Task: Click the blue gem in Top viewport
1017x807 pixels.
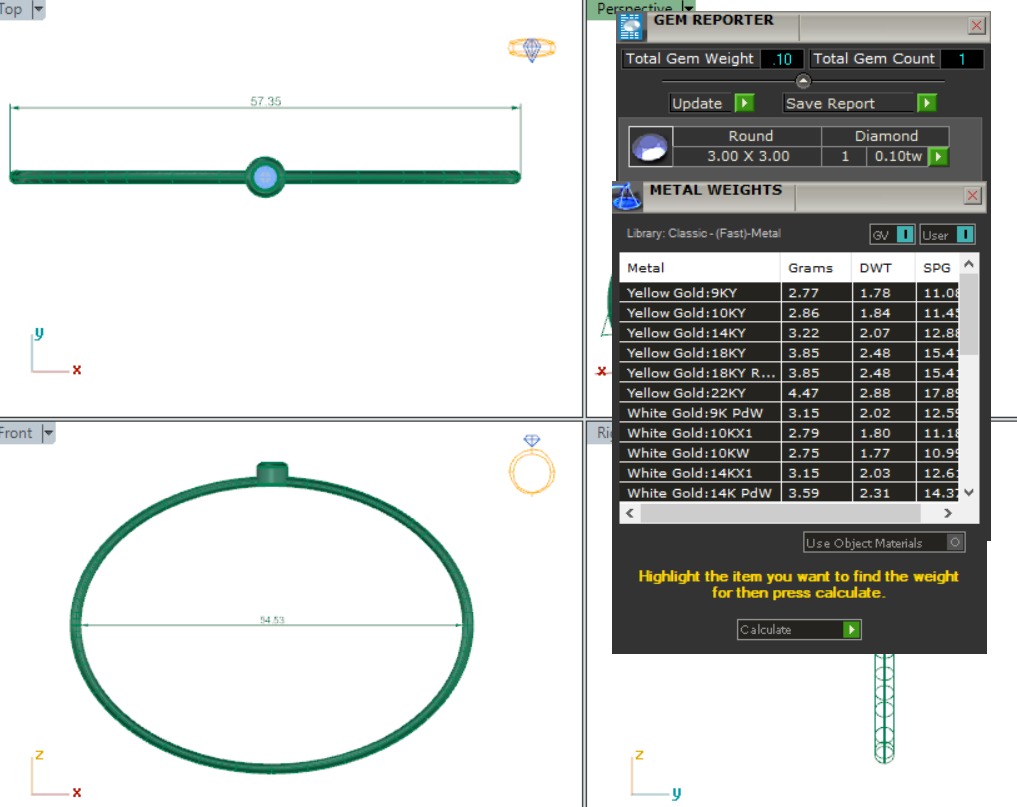Action: tap(265, 177)
